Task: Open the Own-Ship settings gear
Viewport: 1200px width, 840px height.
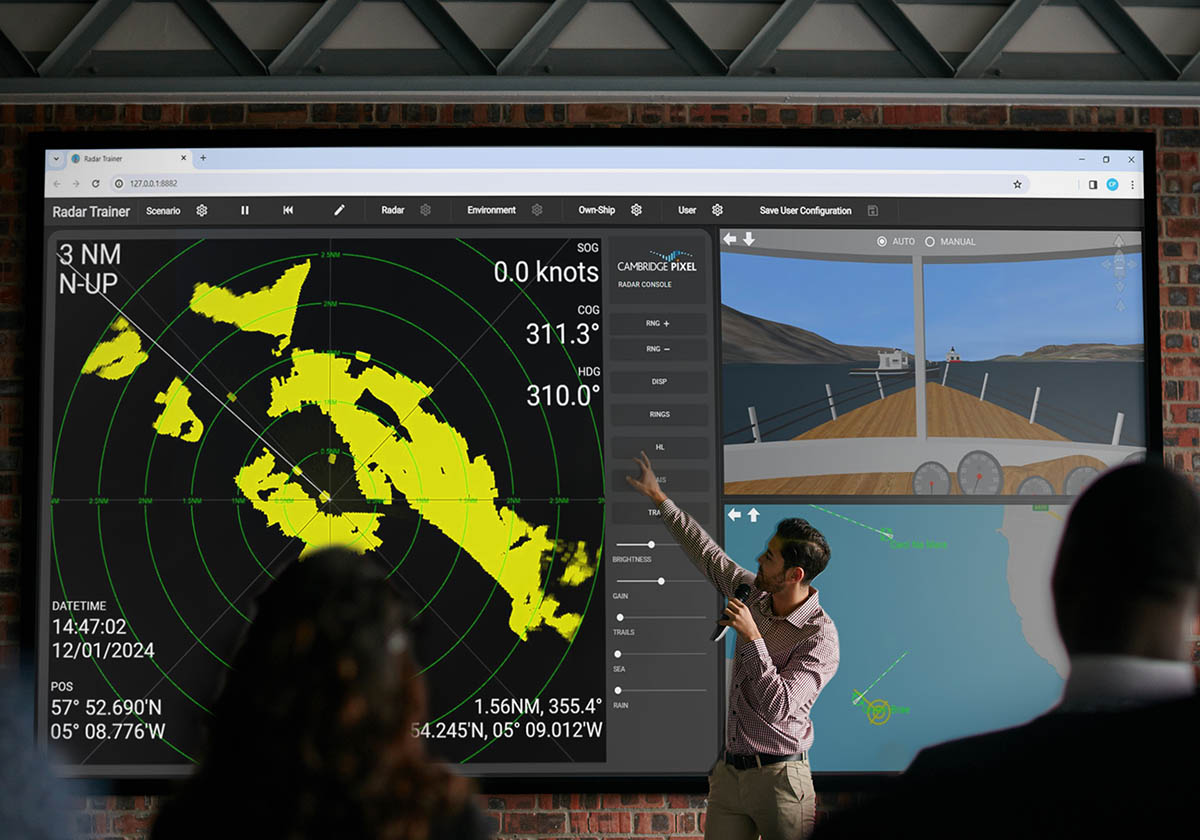Action: click(x=636, y=210)
